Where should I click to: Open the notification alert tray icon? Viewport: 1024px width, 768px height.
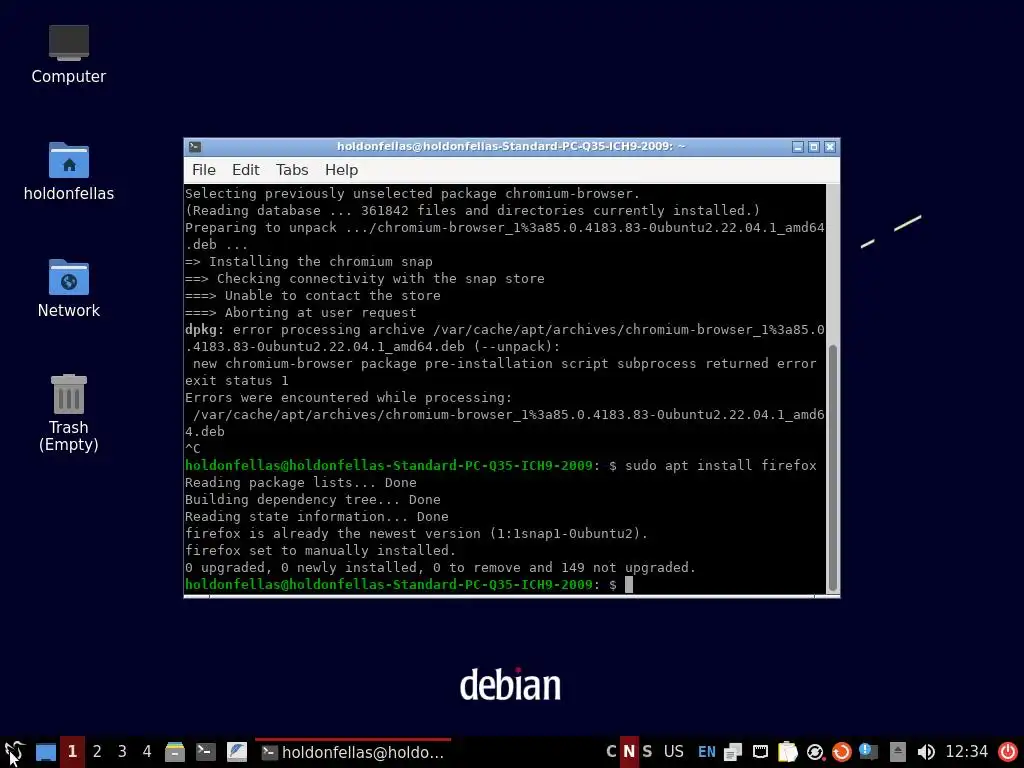[868, 752]
